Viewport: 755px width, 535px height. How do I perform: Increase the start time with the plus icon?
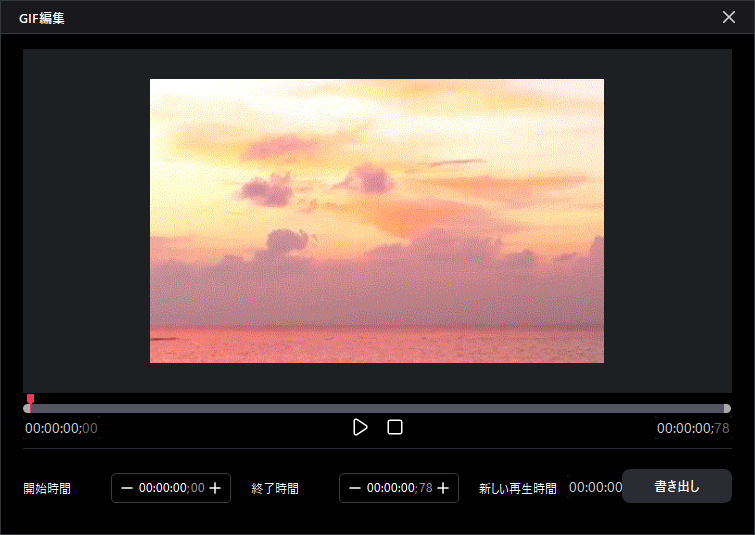(x=215, y=488)
